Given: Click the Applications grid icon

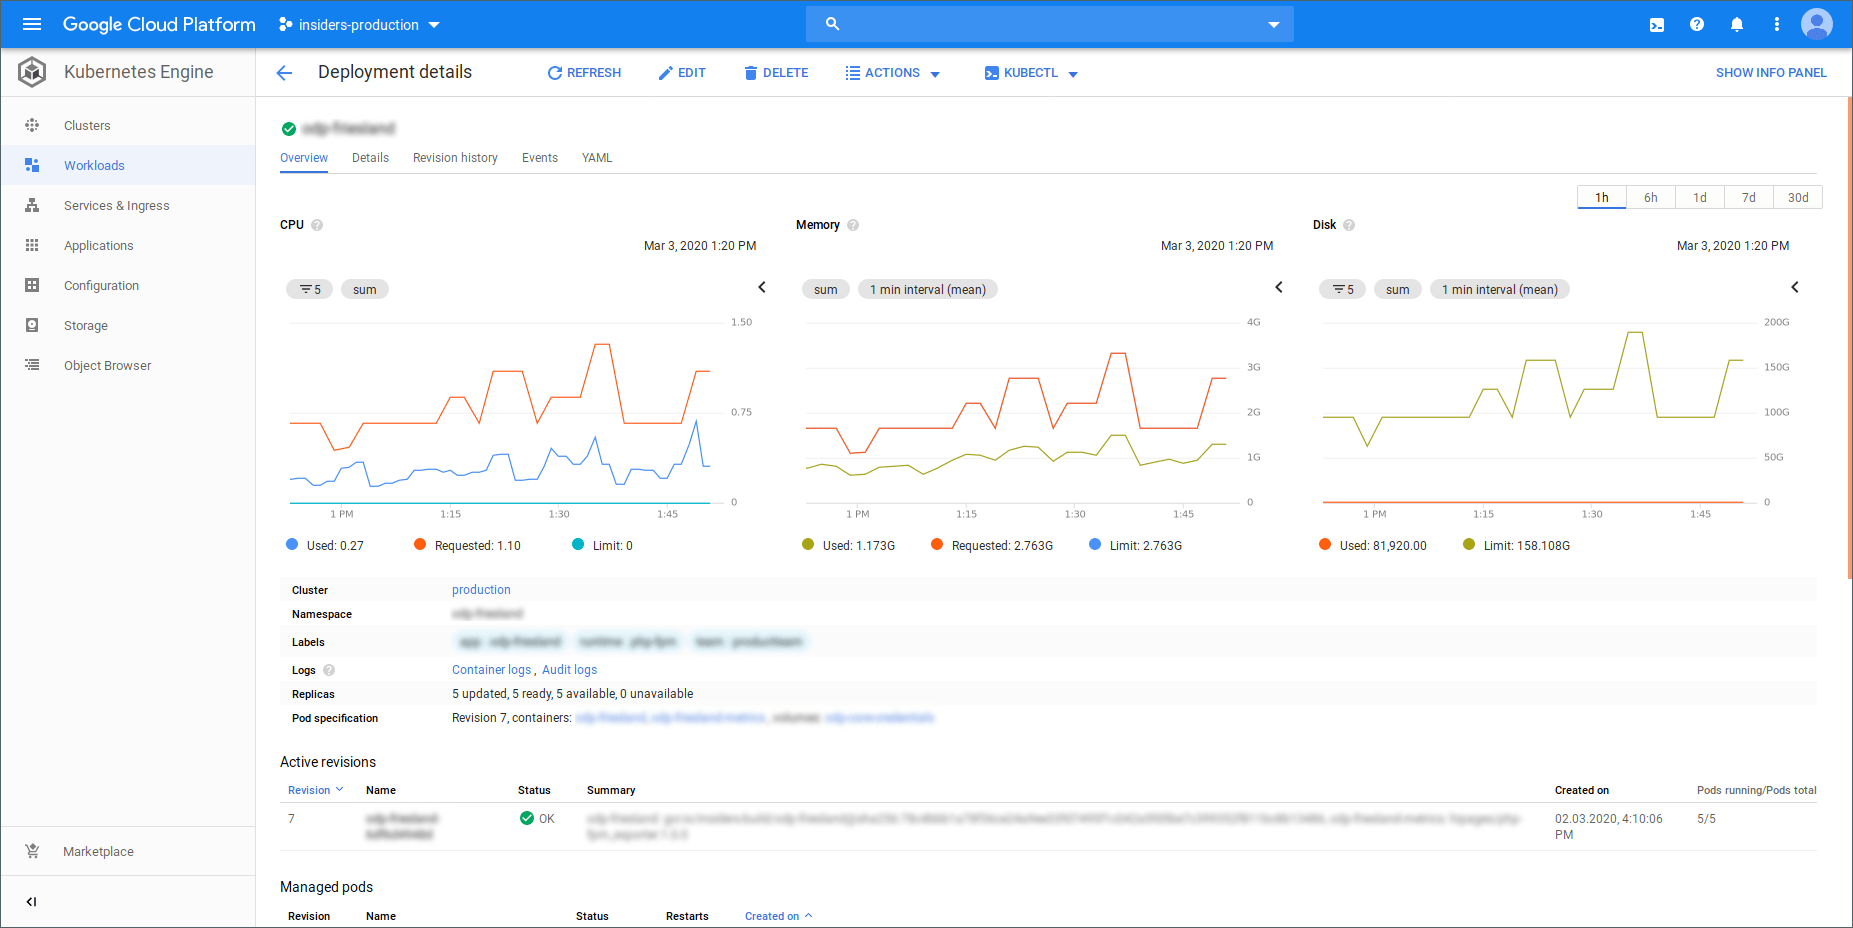Looking at the screenshot, I should (32, 245).
